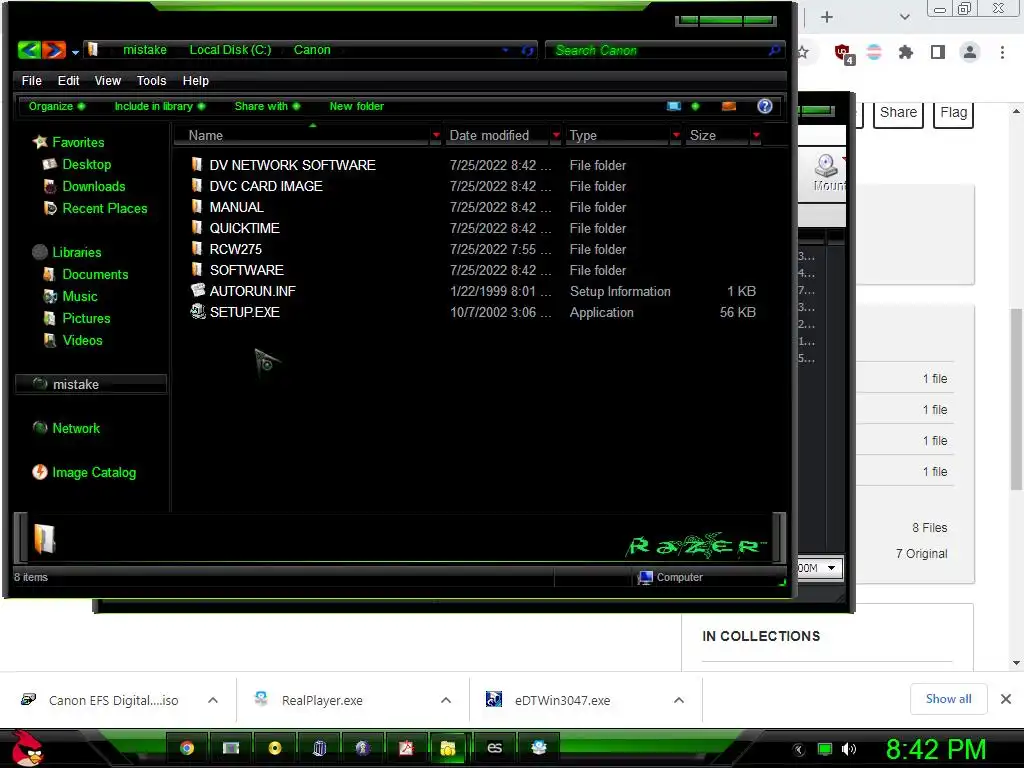
Task: Open the Chrome profile avatar
Action: (970, 52)
